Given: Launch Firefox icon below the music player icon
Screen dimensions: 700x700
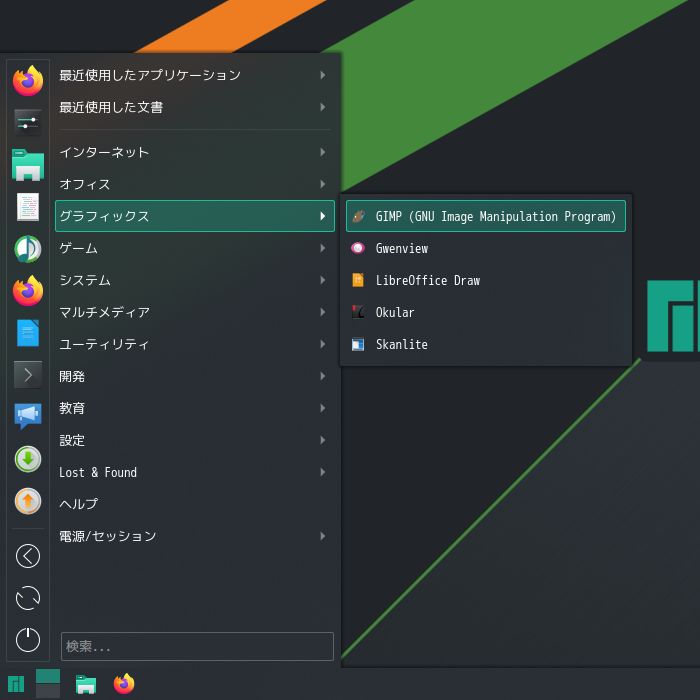Looking at the screenshot, I should [28, 291].
